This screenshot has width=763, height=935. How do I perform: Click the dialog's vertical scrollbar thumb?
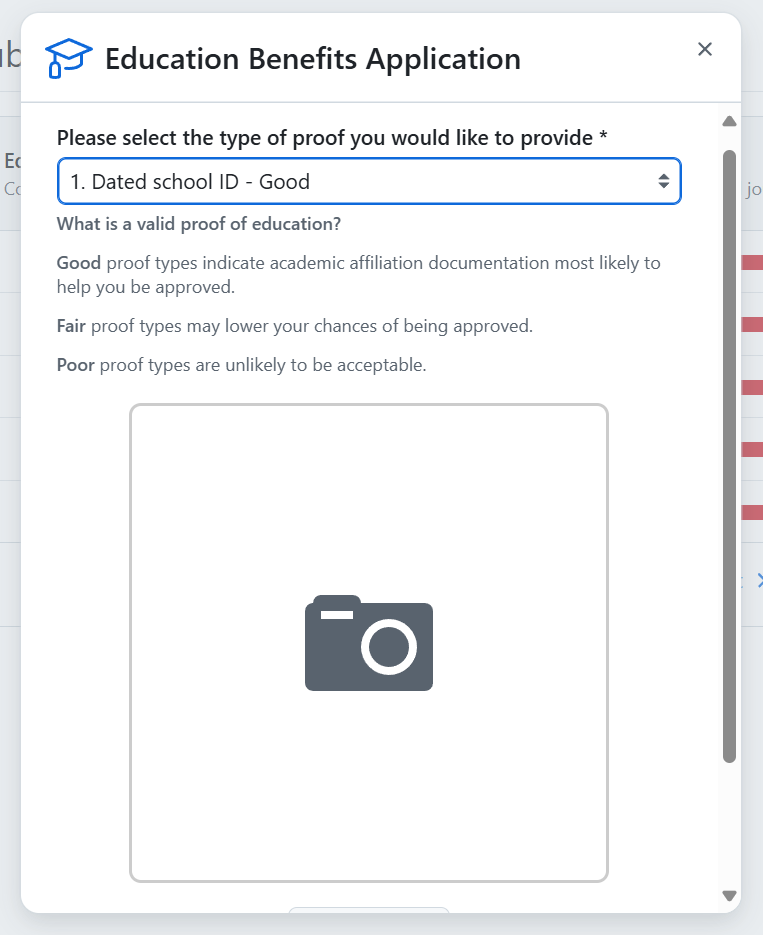coord(729,455)
